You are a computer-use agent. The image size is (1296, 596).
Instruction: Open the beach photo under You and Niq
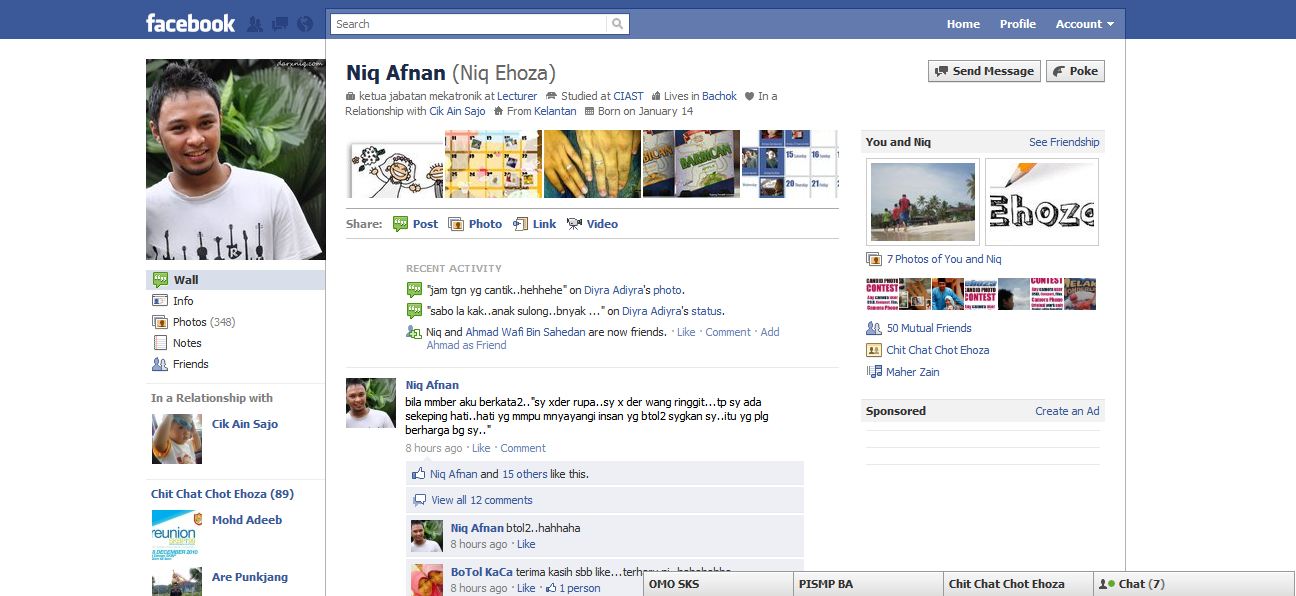pyautogui.click(x=923, y=201)
